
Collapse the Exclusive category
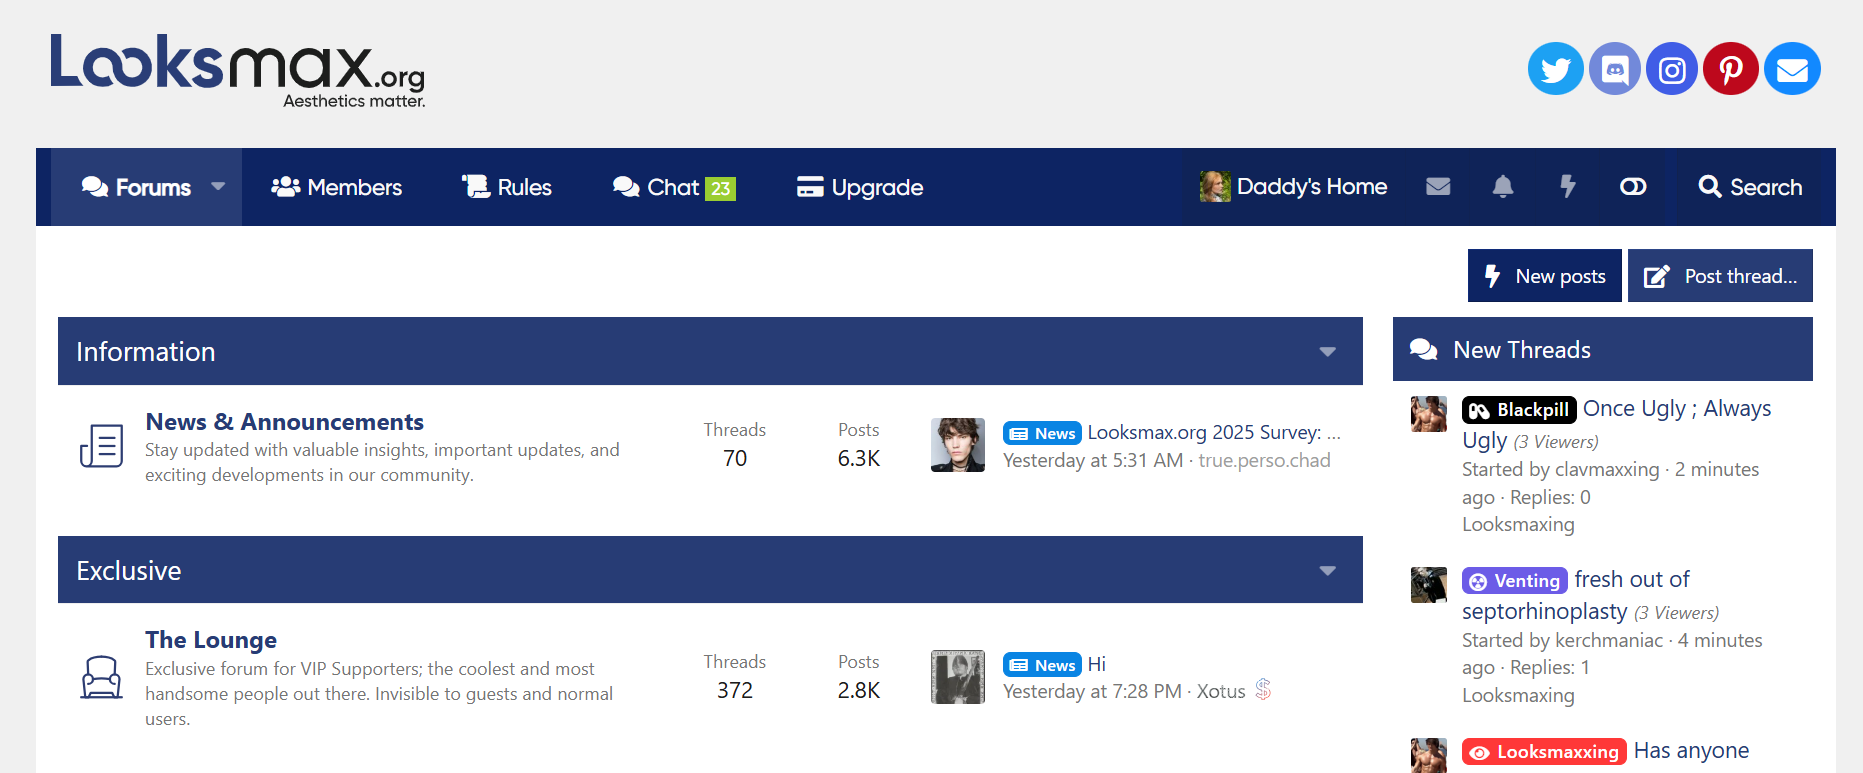pyautogui.click(x=1327, y=571)
